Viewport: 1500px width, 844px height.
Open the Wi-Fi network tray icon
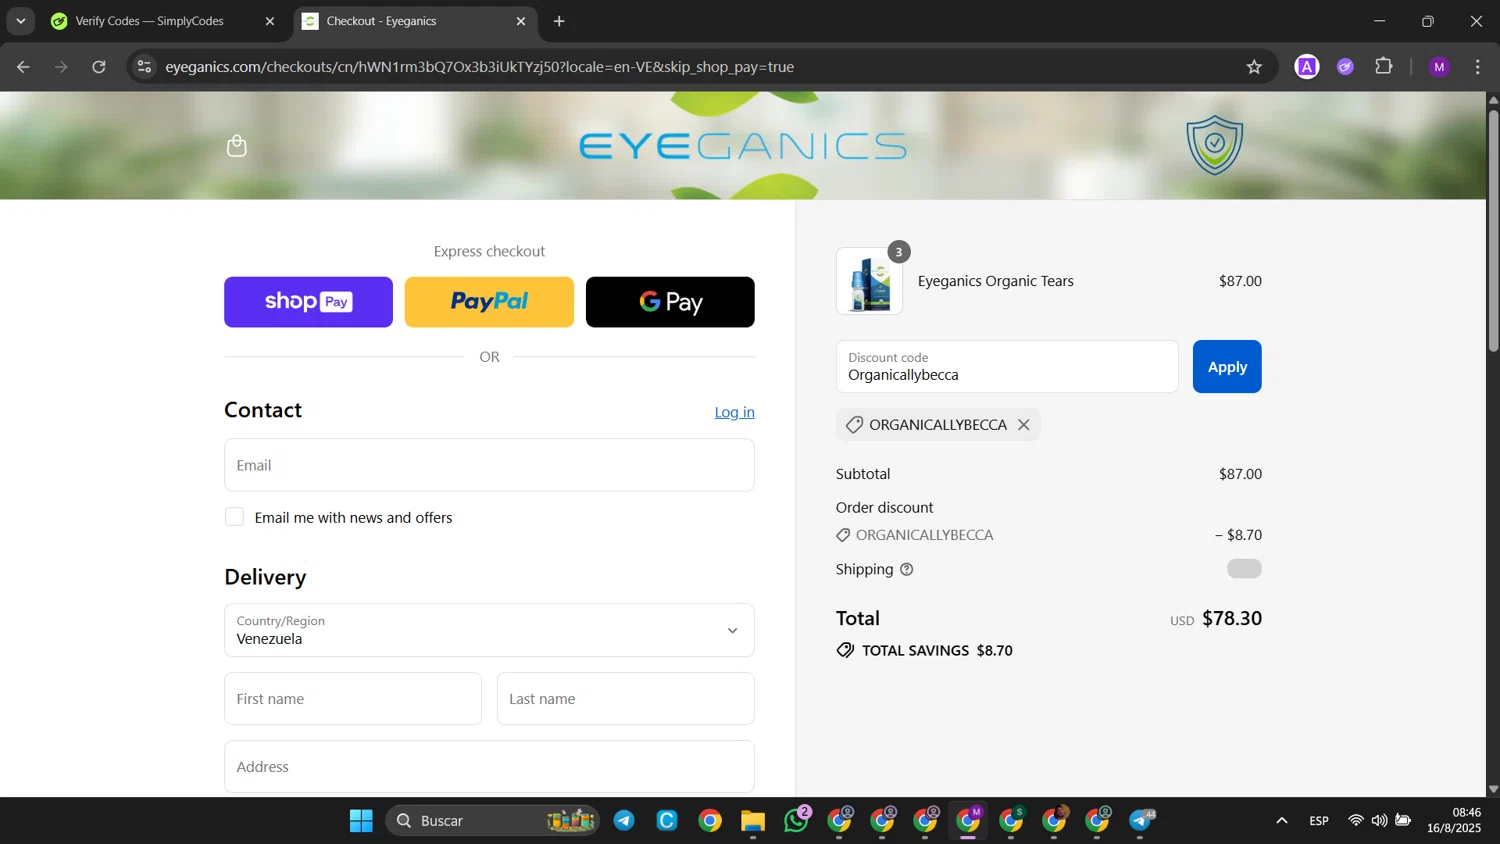click(1356, 821)
